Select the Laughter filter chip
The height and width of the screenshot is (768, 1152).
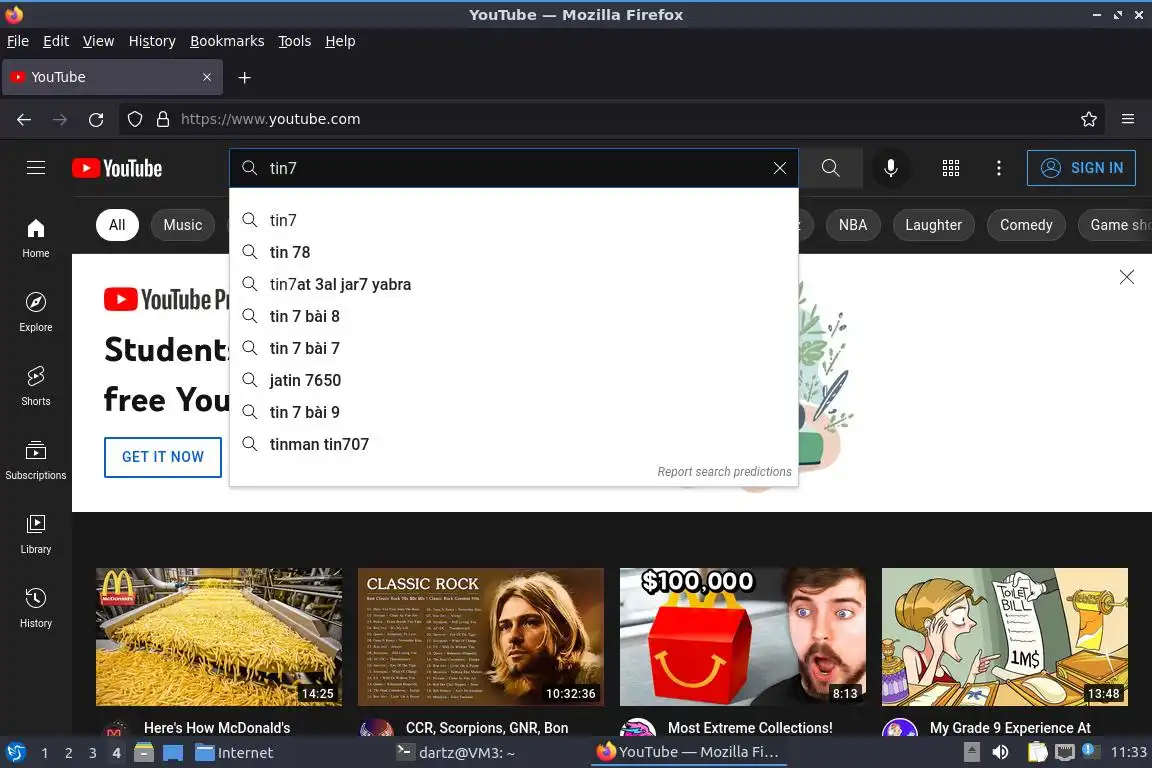tap(933, 225)
